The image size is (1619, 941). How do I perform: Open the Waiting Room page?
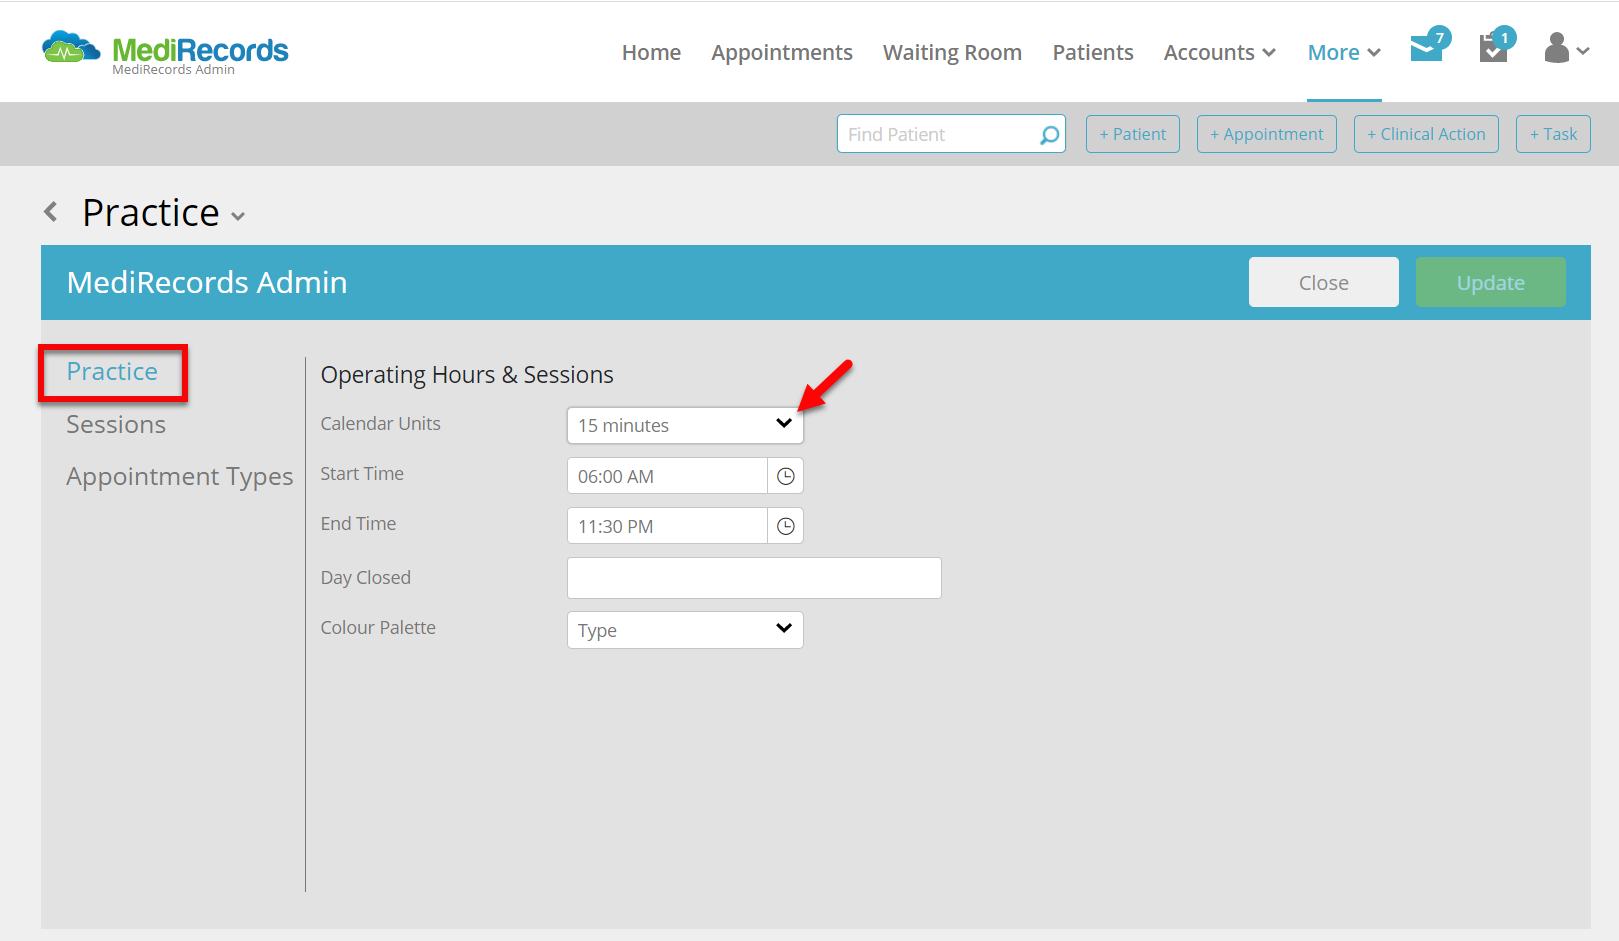(952, 52)
